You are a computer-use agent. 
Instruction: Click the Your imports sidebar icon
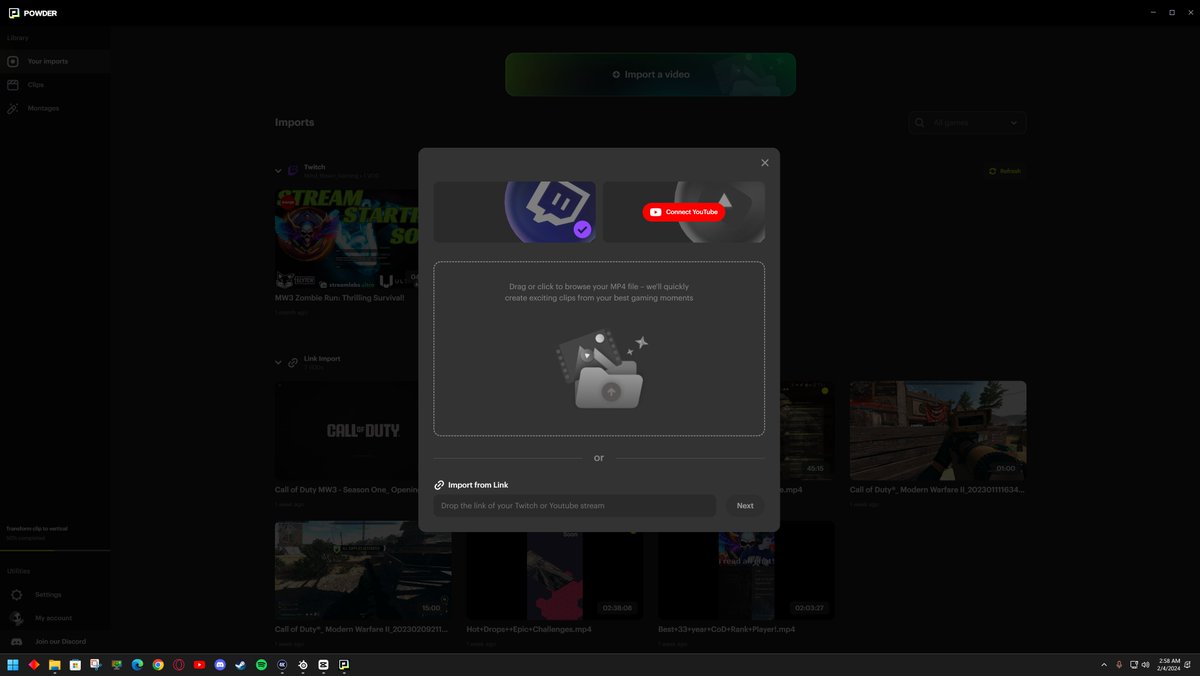click(13, 61)
